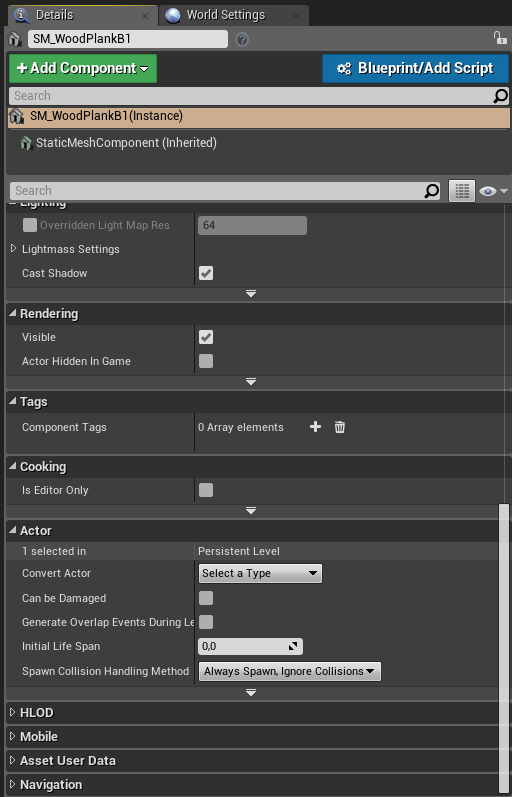
Task: Remove all Component Tags with trash icon
Action: (x=340, y=427)
